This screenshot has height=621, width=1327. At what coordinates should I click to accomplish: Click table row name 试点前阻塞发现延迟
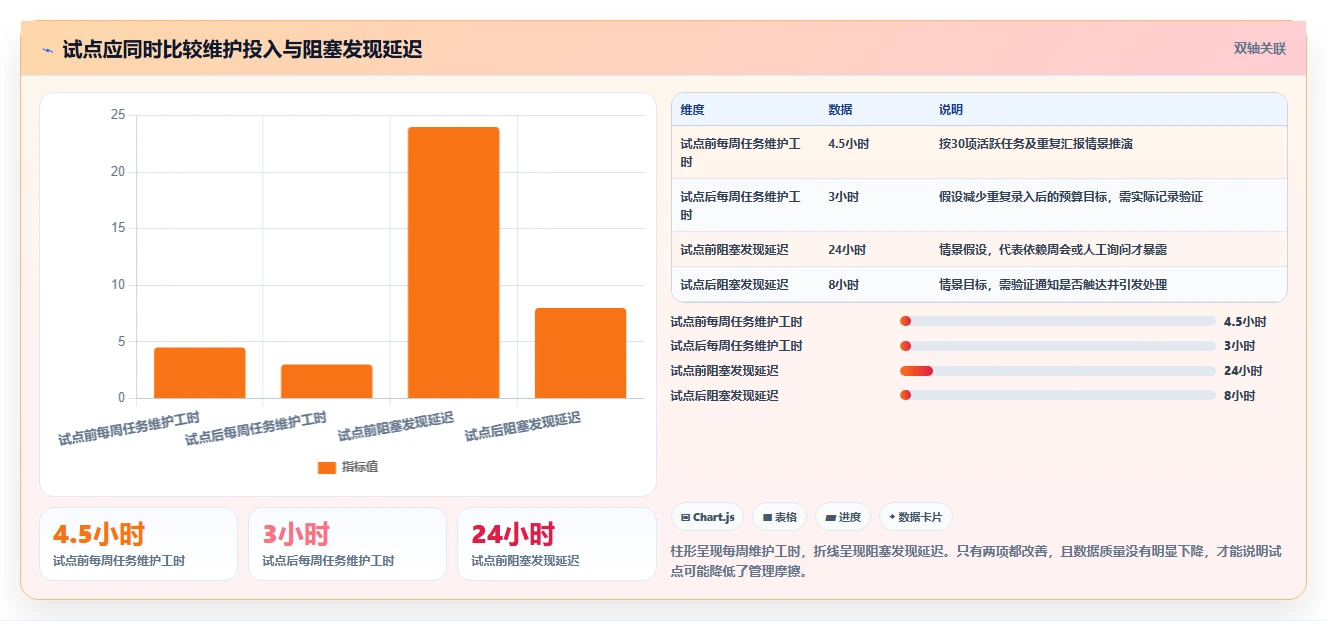pyautogui.click(x=735, y=250)
